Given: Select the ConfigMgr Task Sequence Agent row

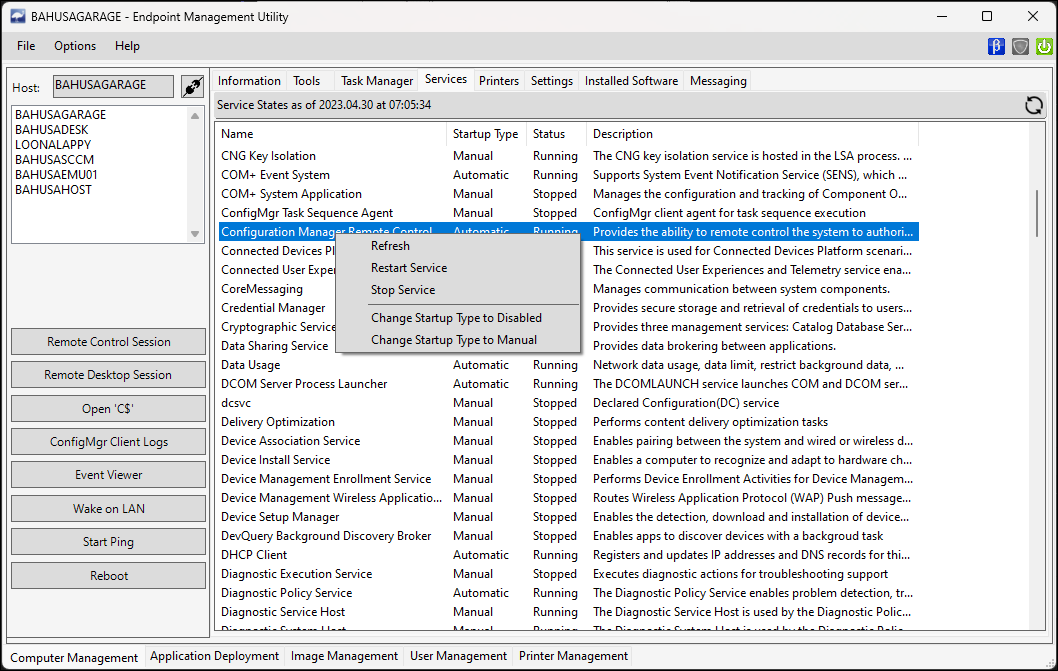Looking at the screenshot, I should (568, 213).
